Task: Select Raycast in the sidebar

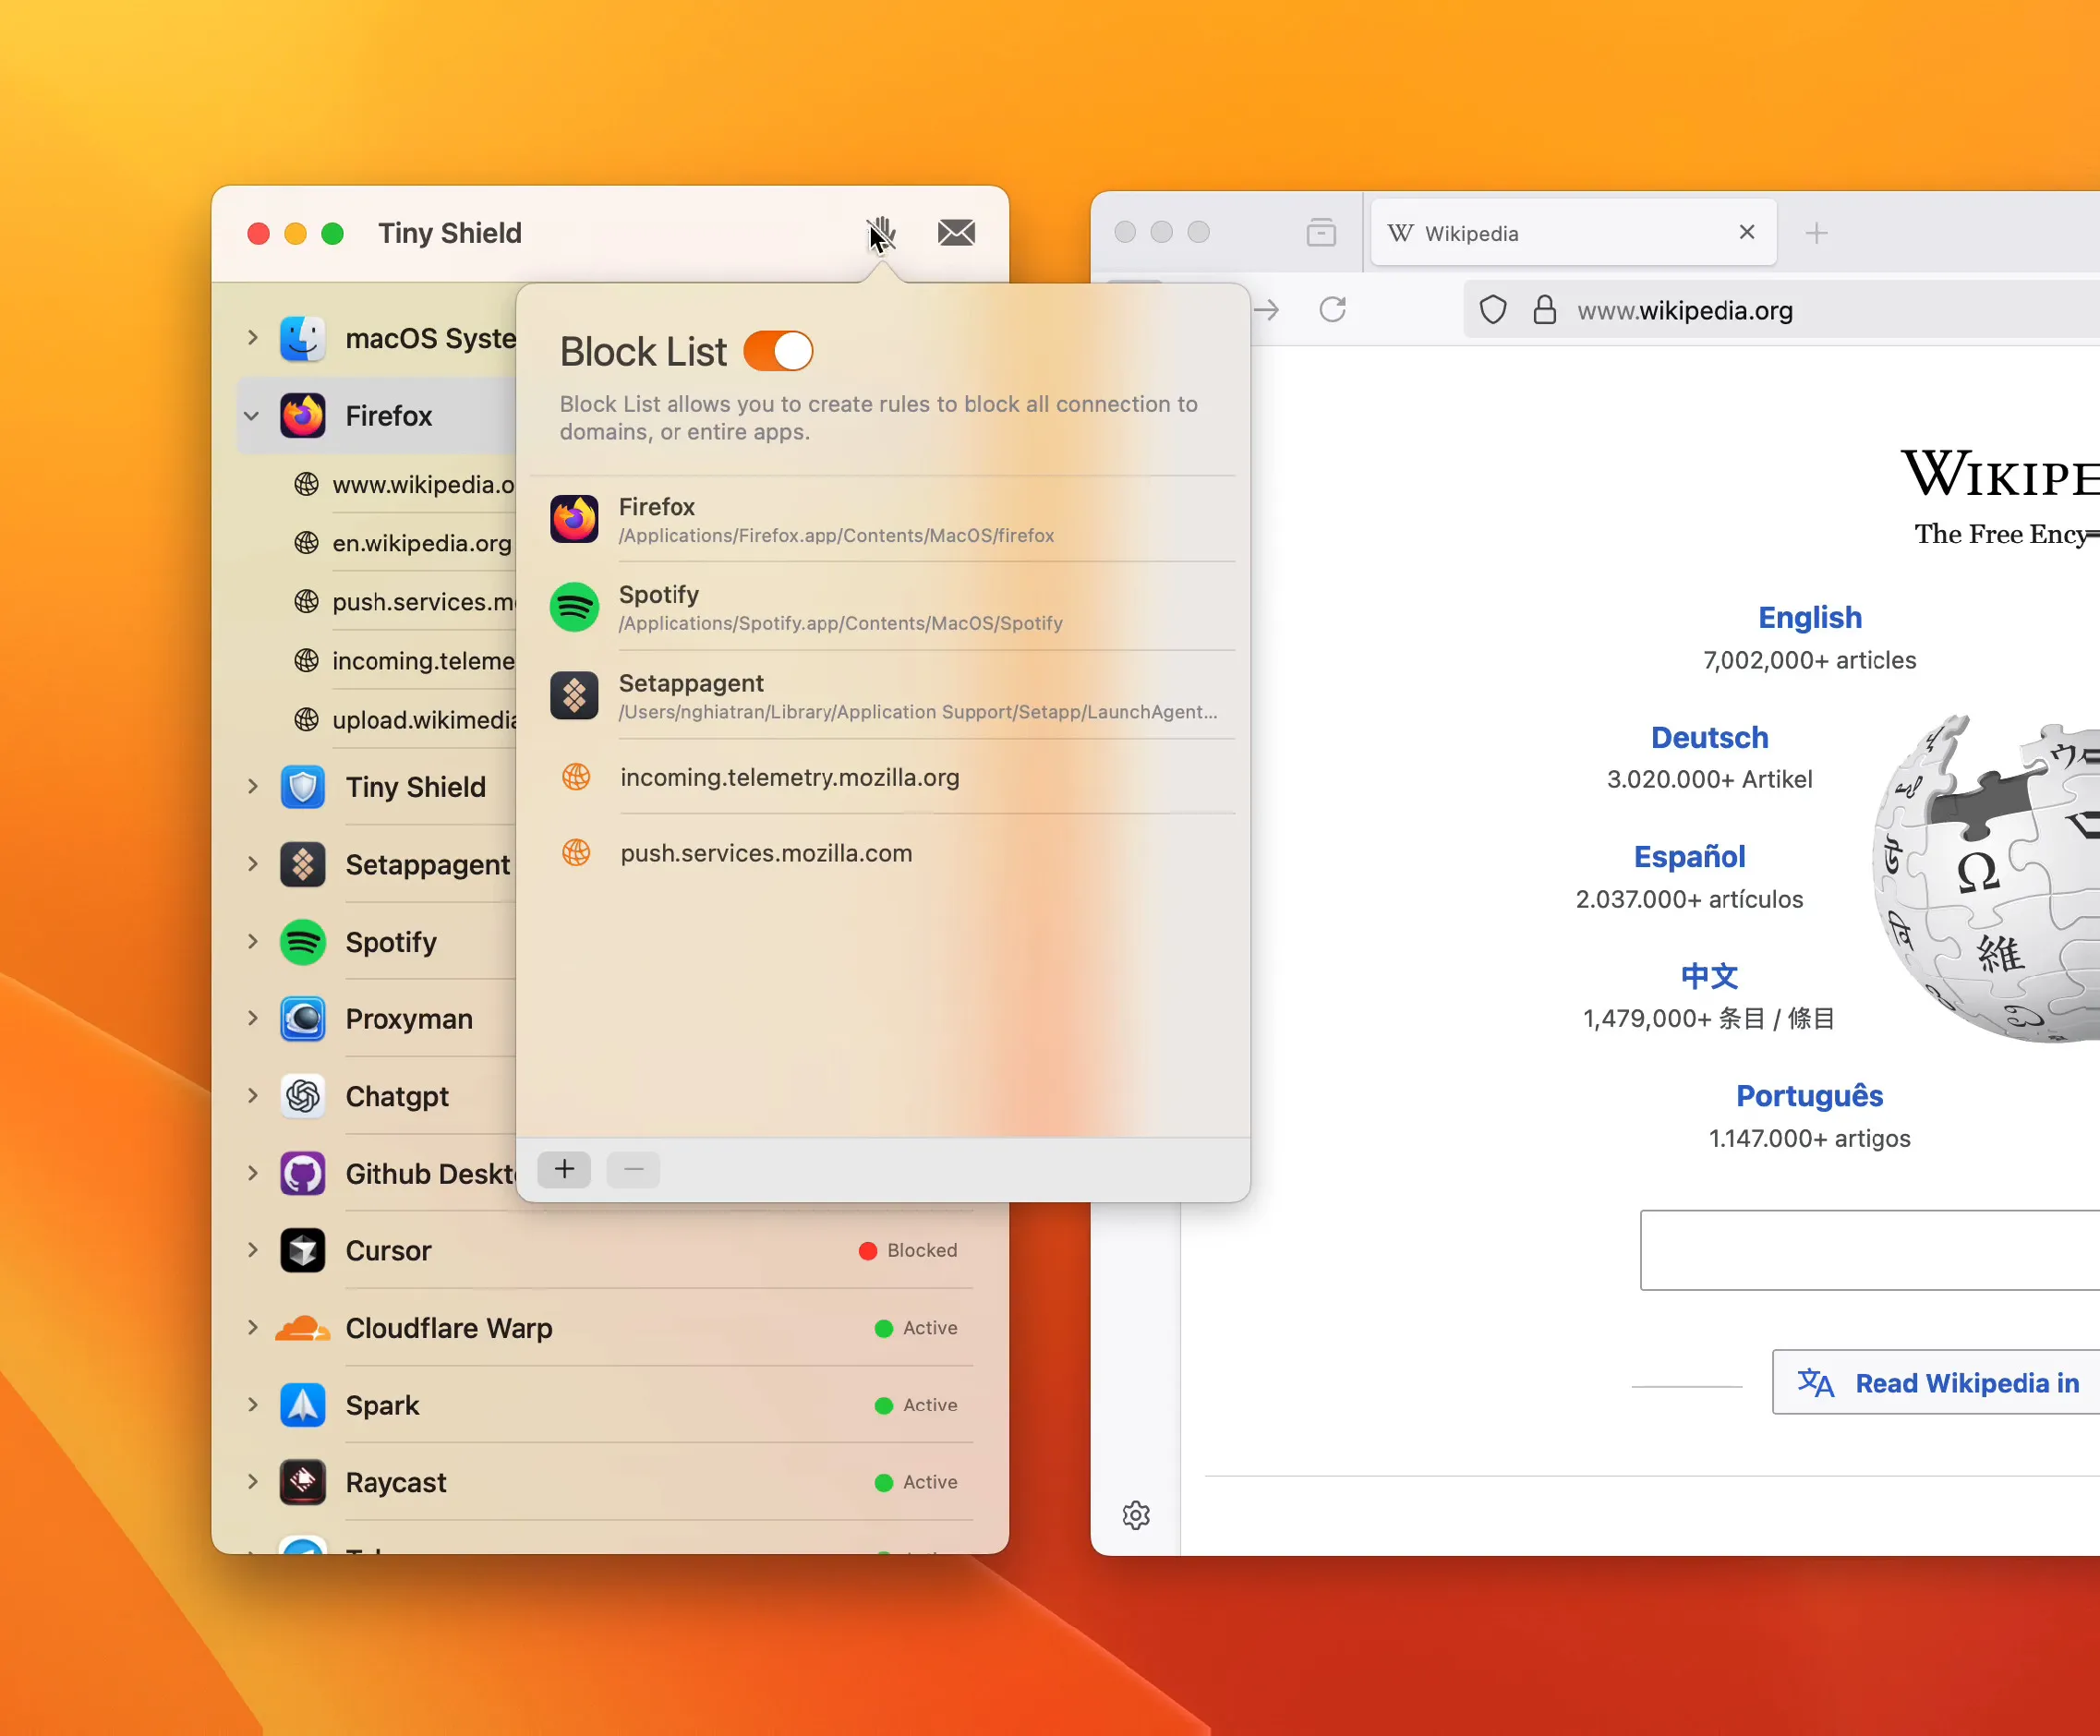Action: click(x=396, y=1482)
